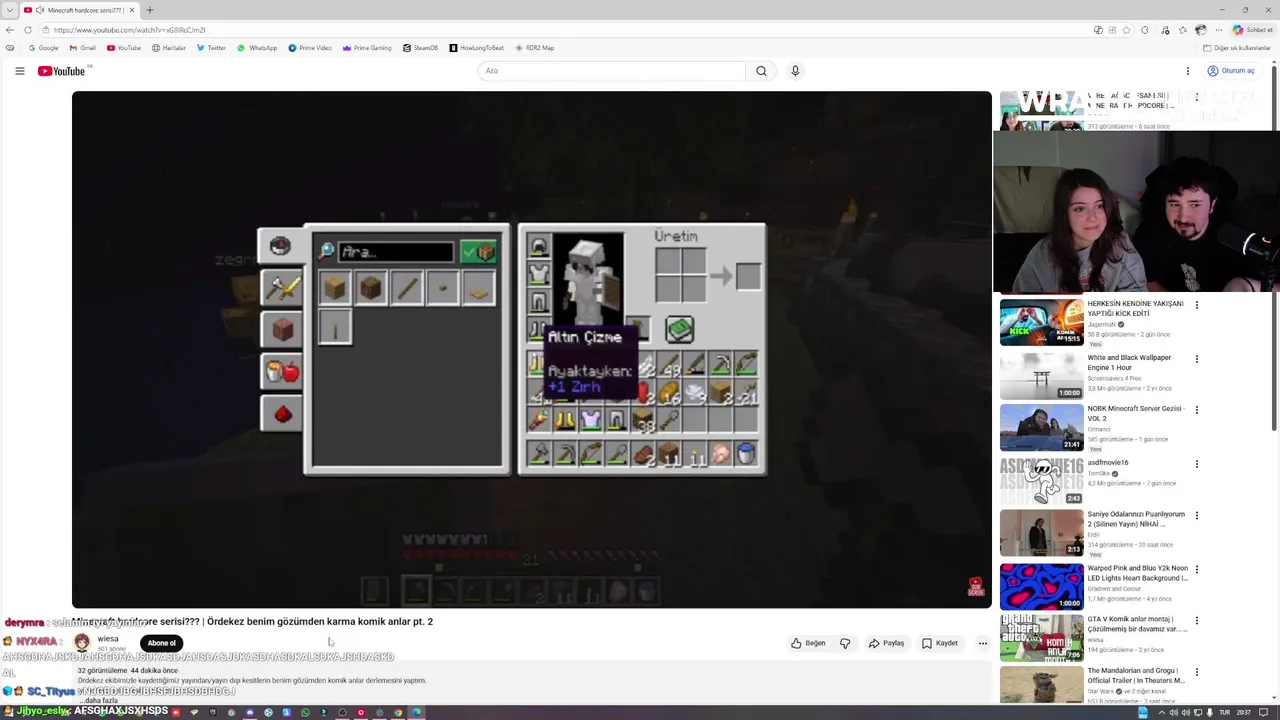Open options menu for NOBK Minecraft Server video
This screenshot has height=720, width=1280.
pos(1196,410)
